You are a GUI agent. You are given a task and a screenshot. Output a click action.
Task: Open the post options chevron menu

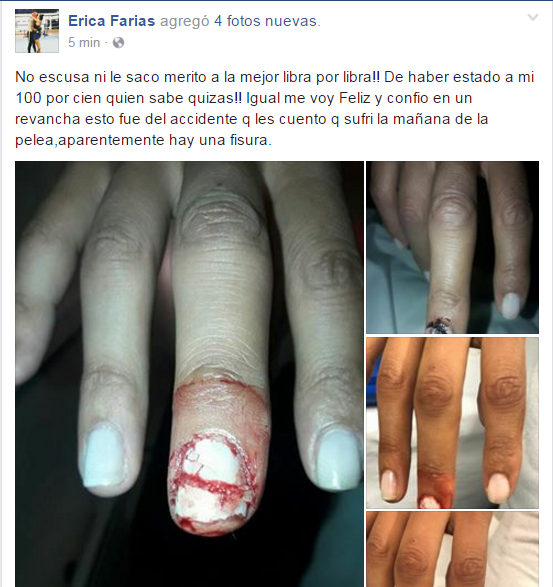click(x=532, y=17)
